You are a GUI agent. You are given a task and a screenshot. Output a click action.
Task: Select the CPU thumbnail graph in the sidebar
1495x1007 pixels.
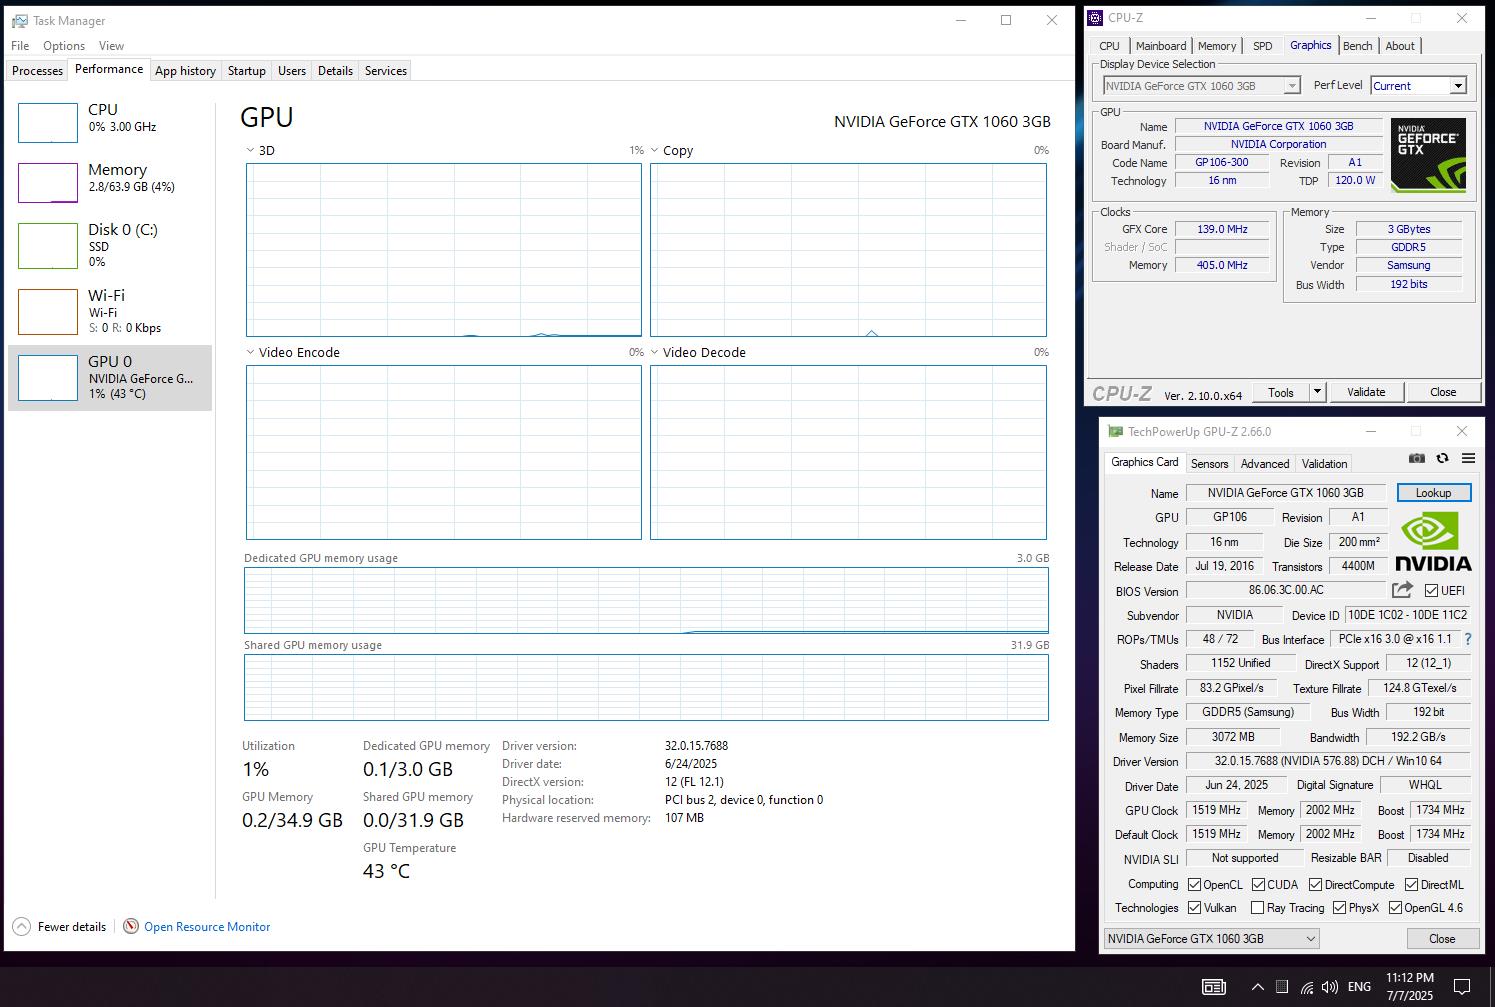(x=48, y=122)
